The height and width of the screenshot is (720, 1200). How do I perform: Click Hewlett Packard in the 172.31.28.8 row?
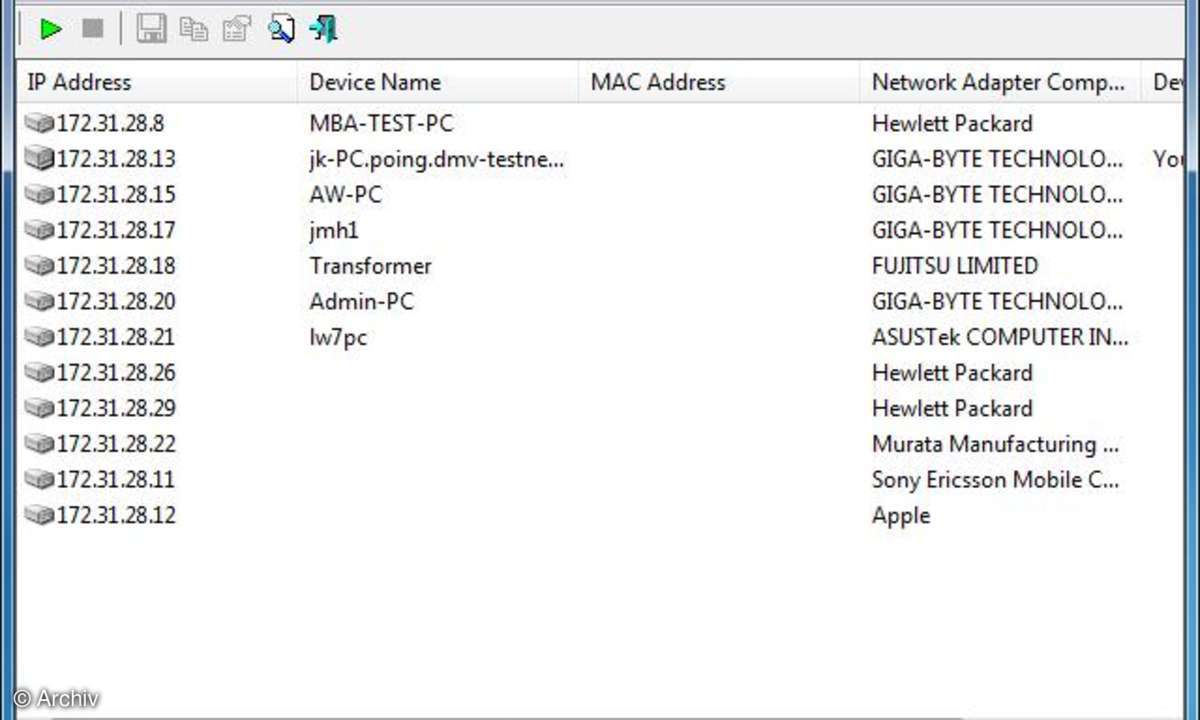(x=952, y=123)
